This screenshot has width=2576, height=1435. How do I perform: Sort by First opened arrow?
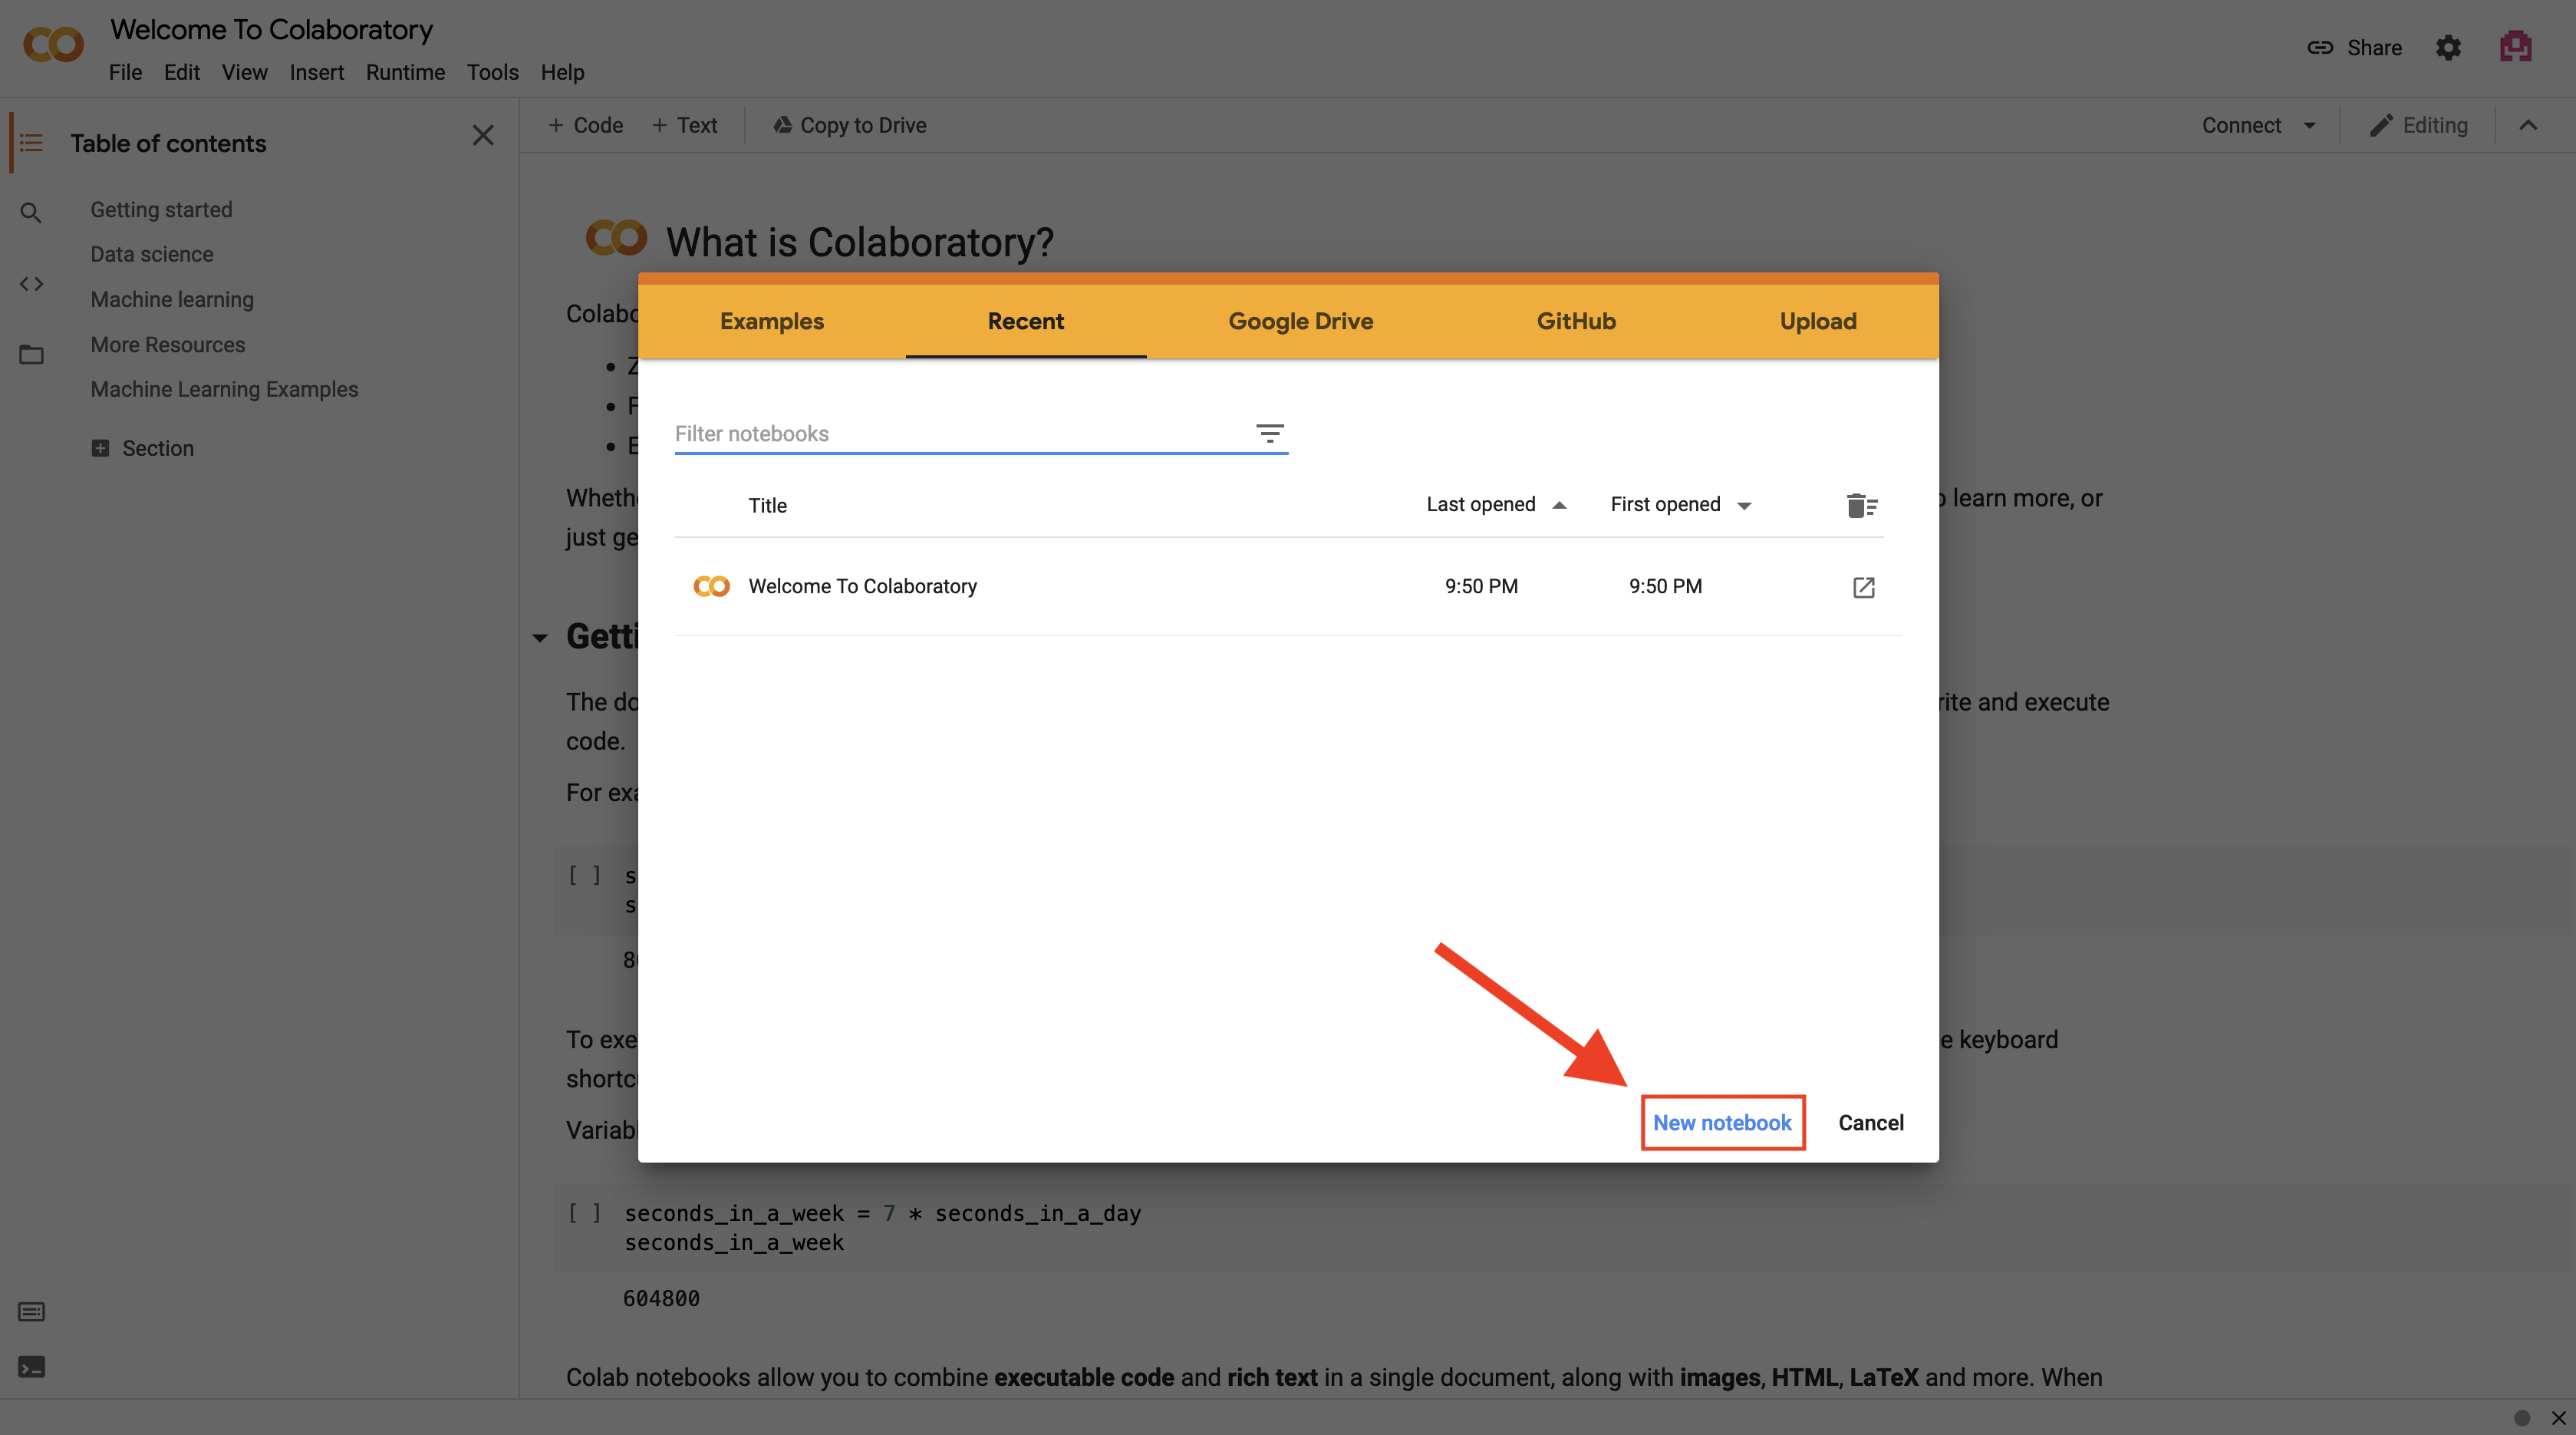pyautogui.click(x=1744, y=505)
